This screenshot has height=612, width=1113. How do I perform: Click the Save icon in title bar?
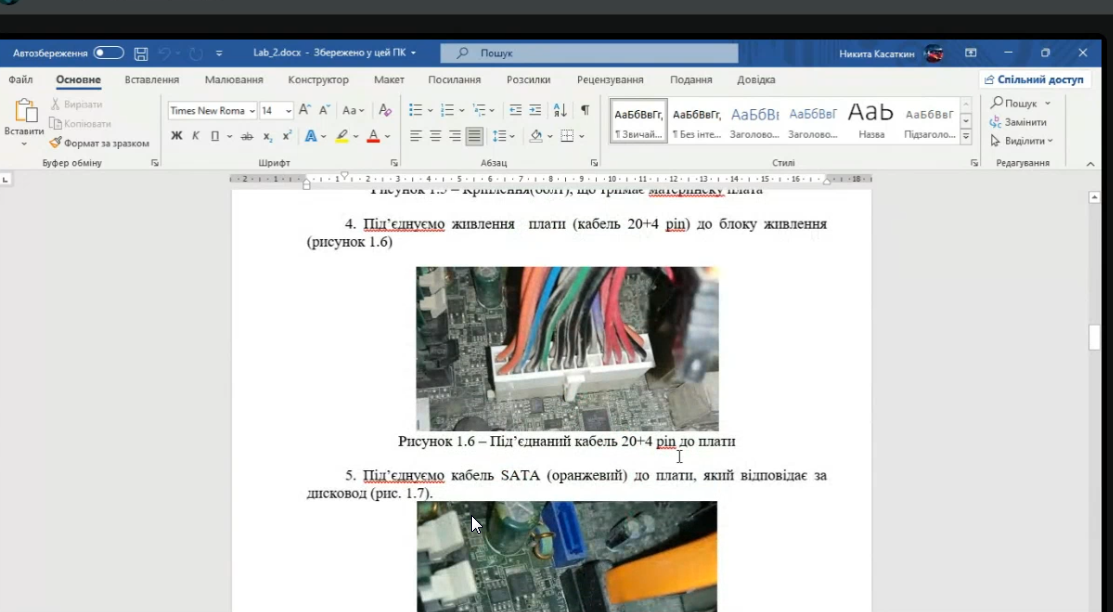click(x=141, y=53)
